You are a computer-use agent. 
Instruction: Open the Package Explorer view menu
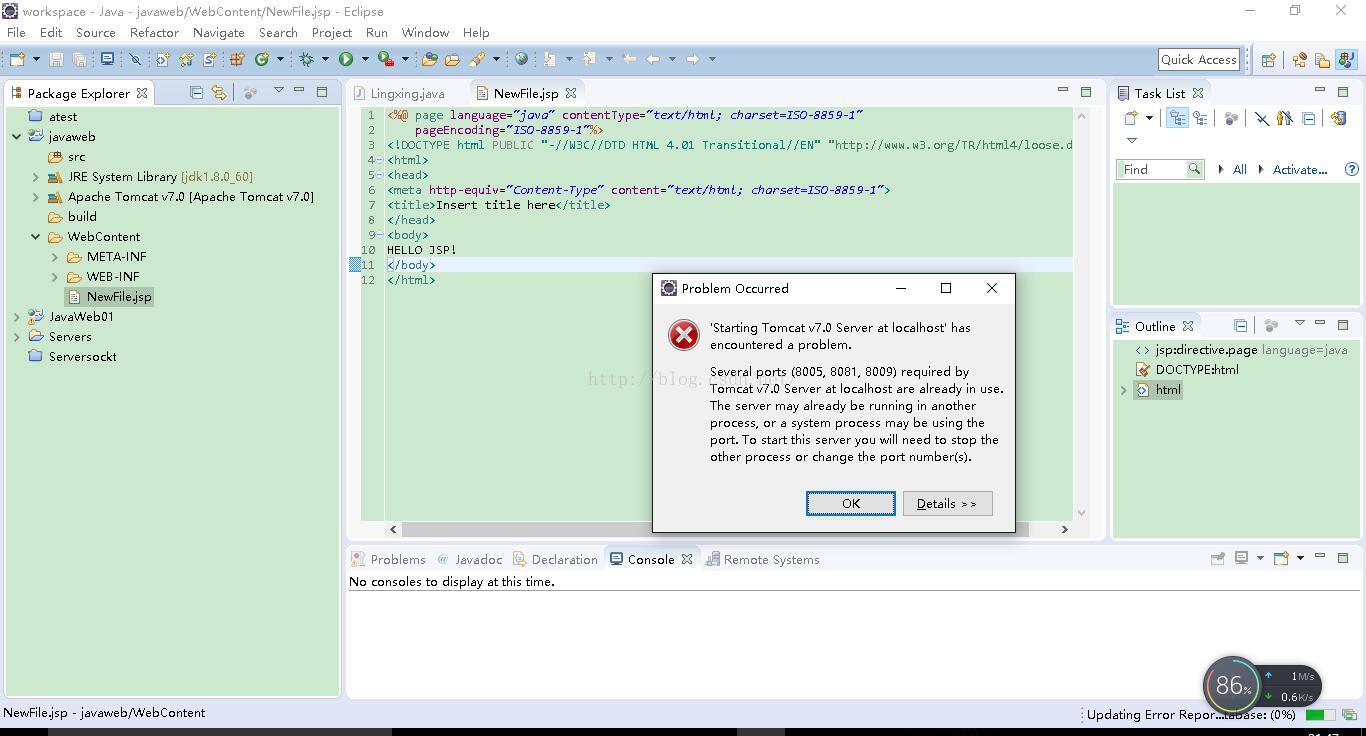tap(279, 91)
